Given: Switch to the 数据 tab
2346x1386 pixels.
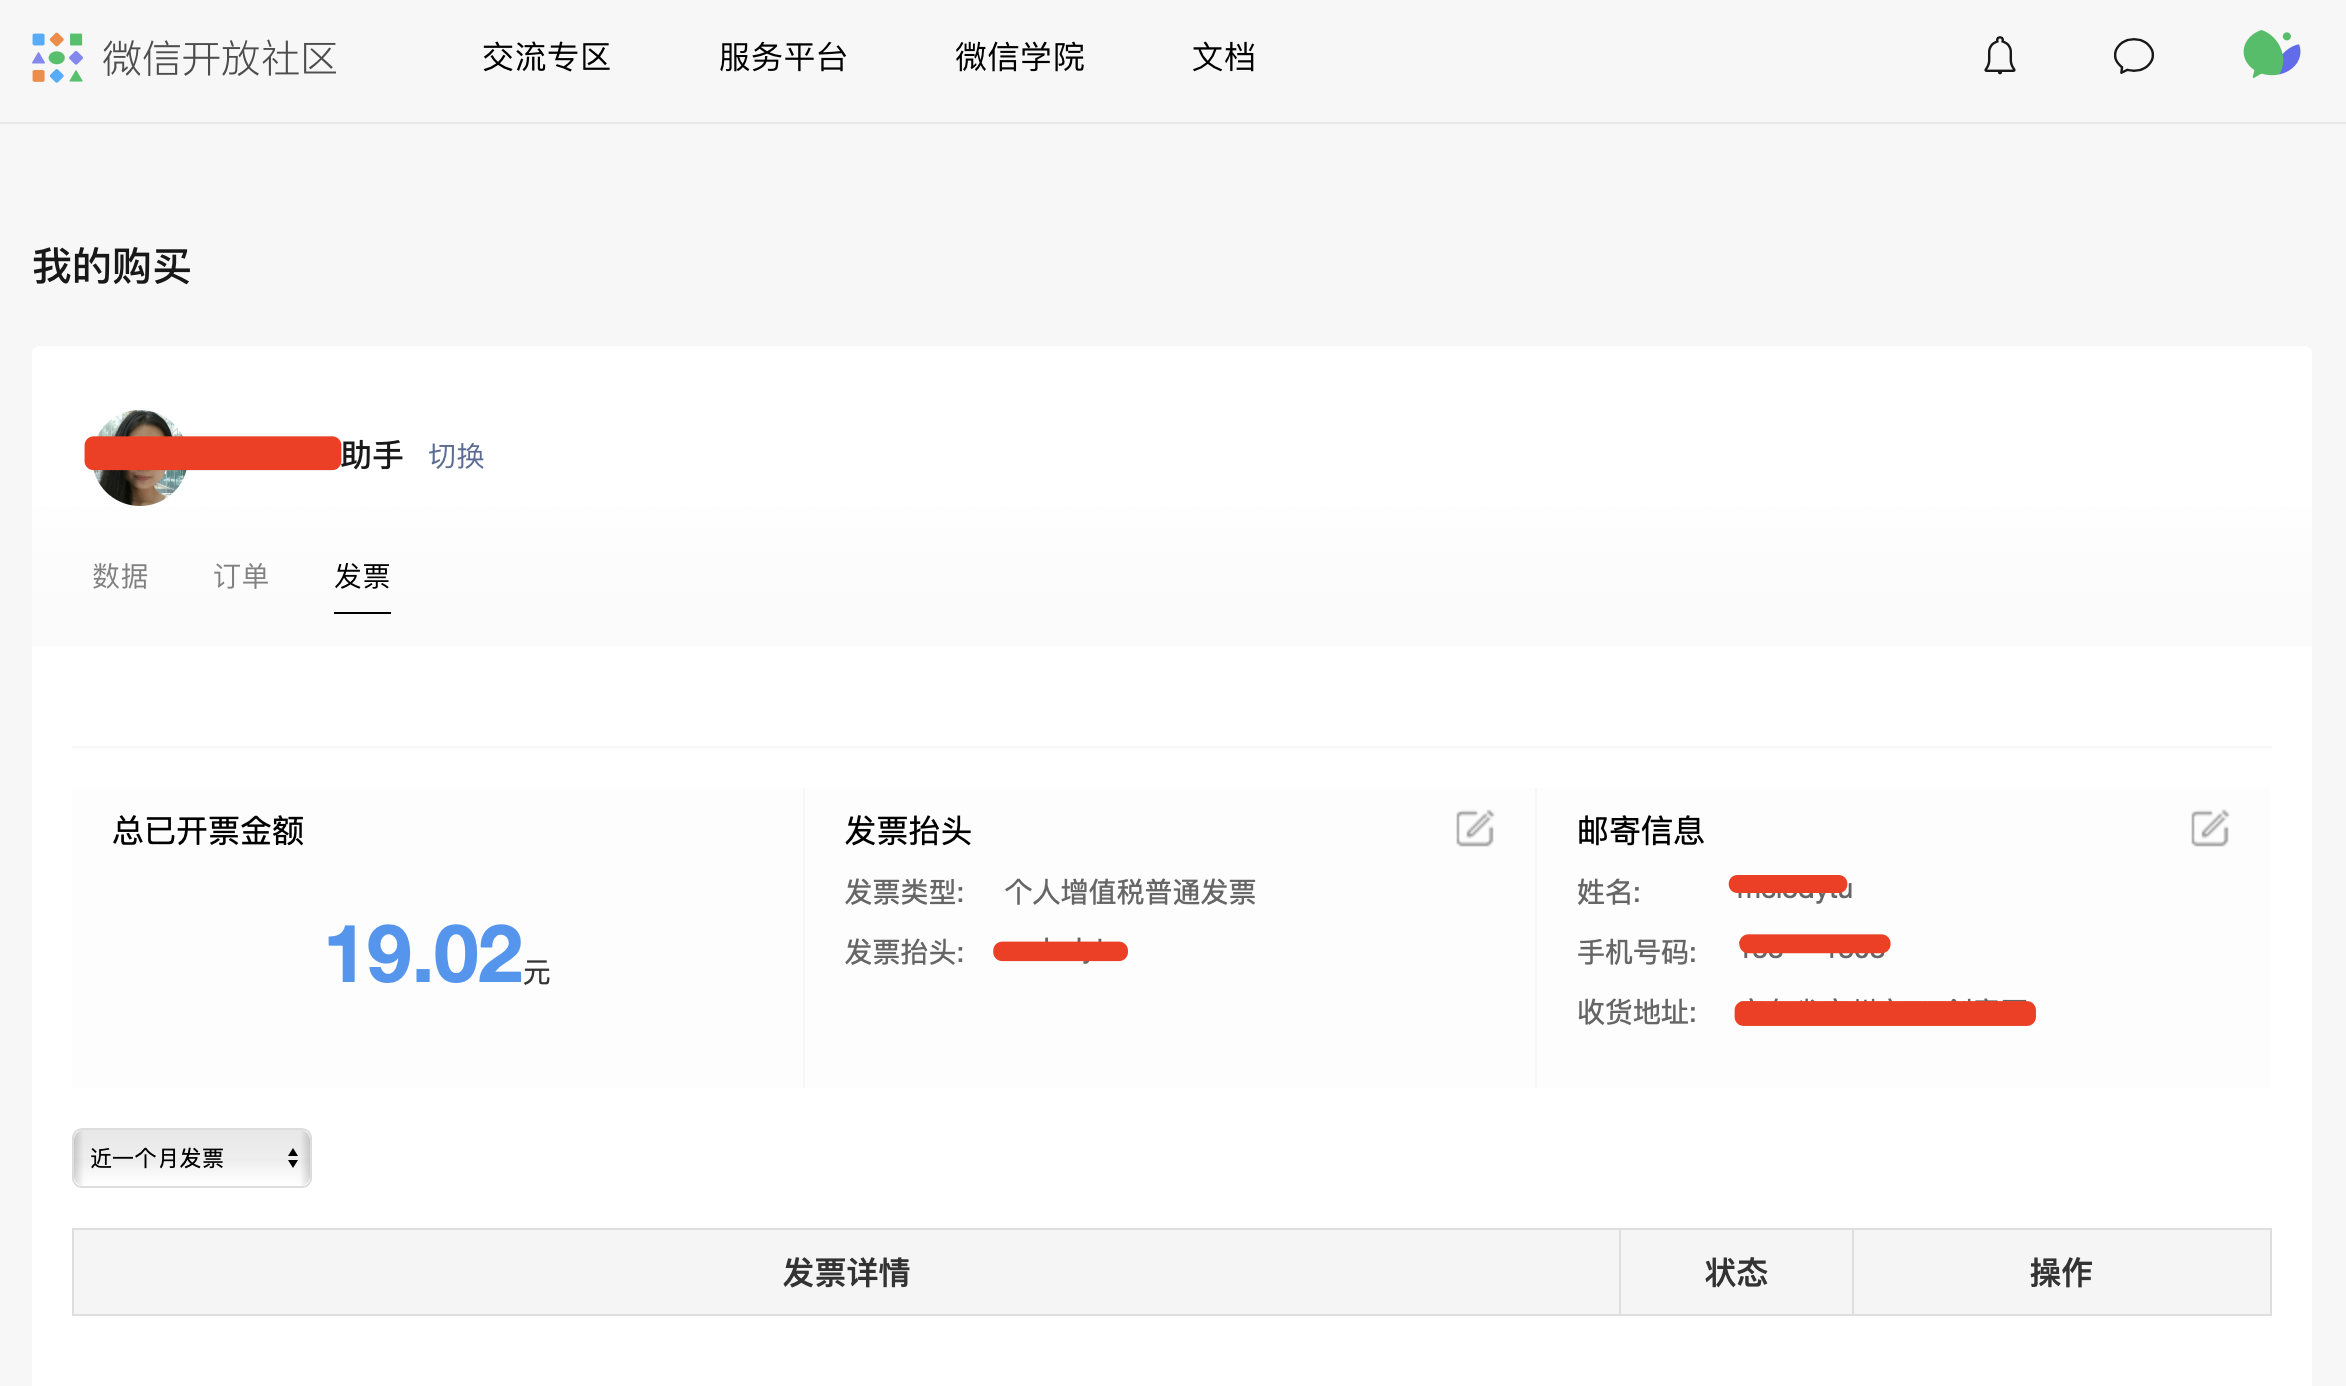Looking at the screenshot, I should (x=120, y=576).
